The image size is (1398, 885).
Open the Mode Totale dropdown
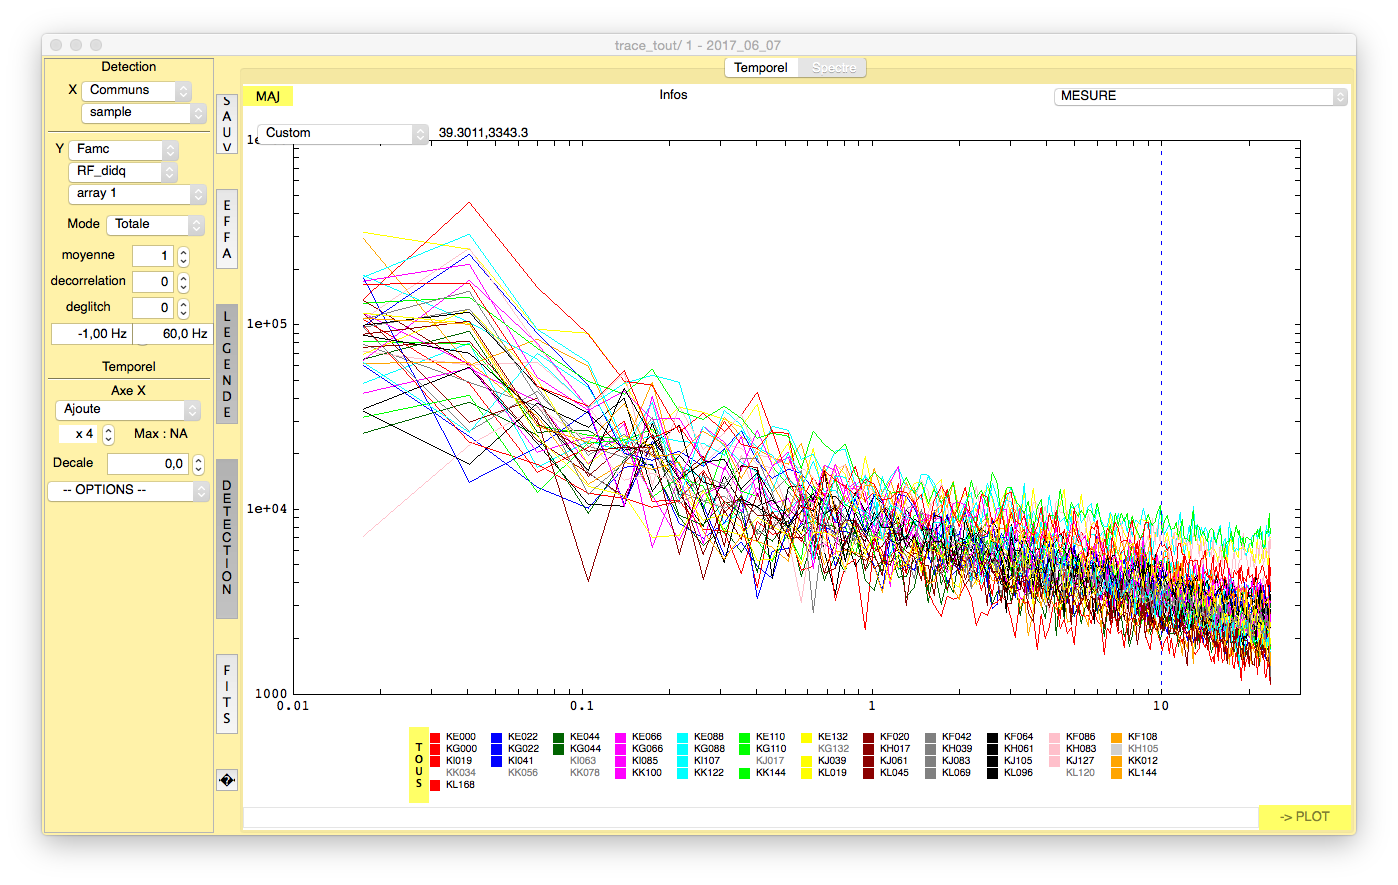pyautogui.click(x=155, y=224)
